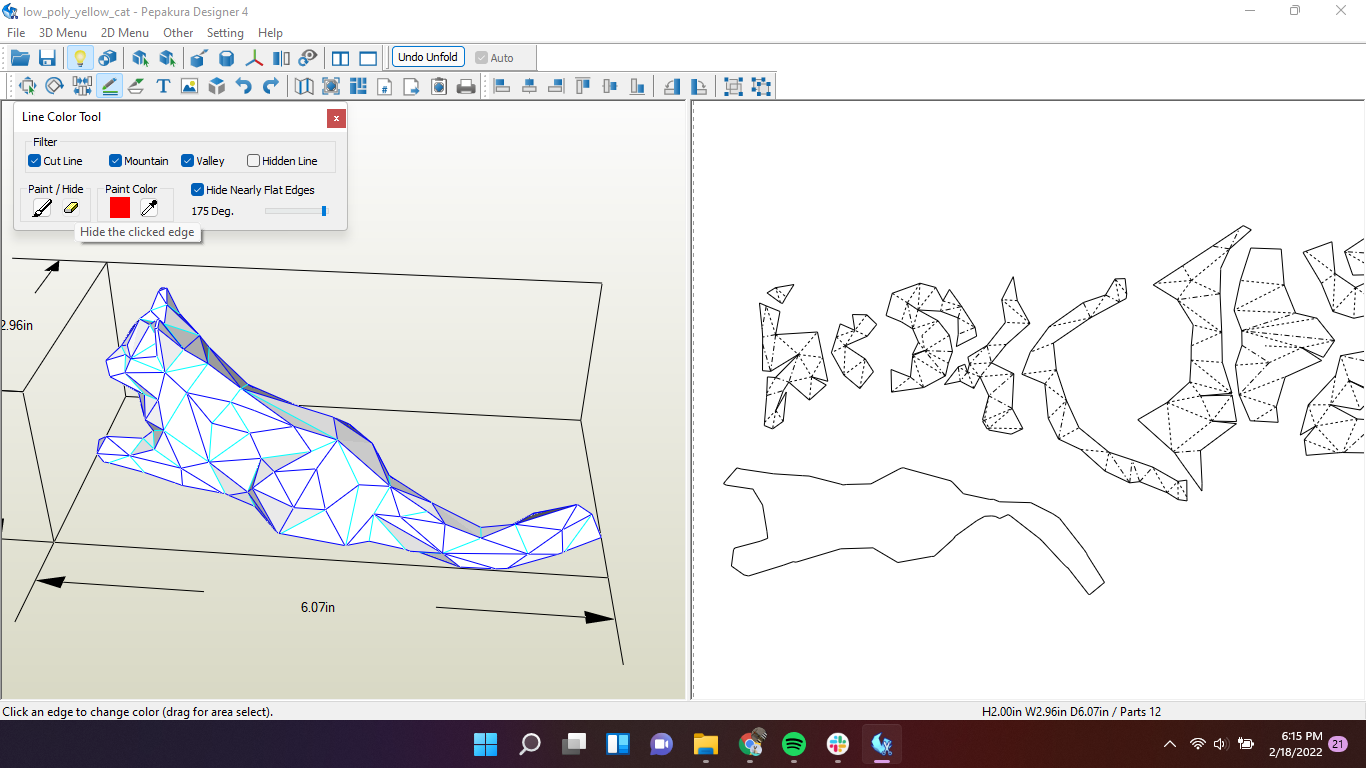Image resolution: width=1366 pixels, height=768 pixels.
Task: Select the eraser to hide clicked edges
Action: pyautogui.click(x=71, y=208)
